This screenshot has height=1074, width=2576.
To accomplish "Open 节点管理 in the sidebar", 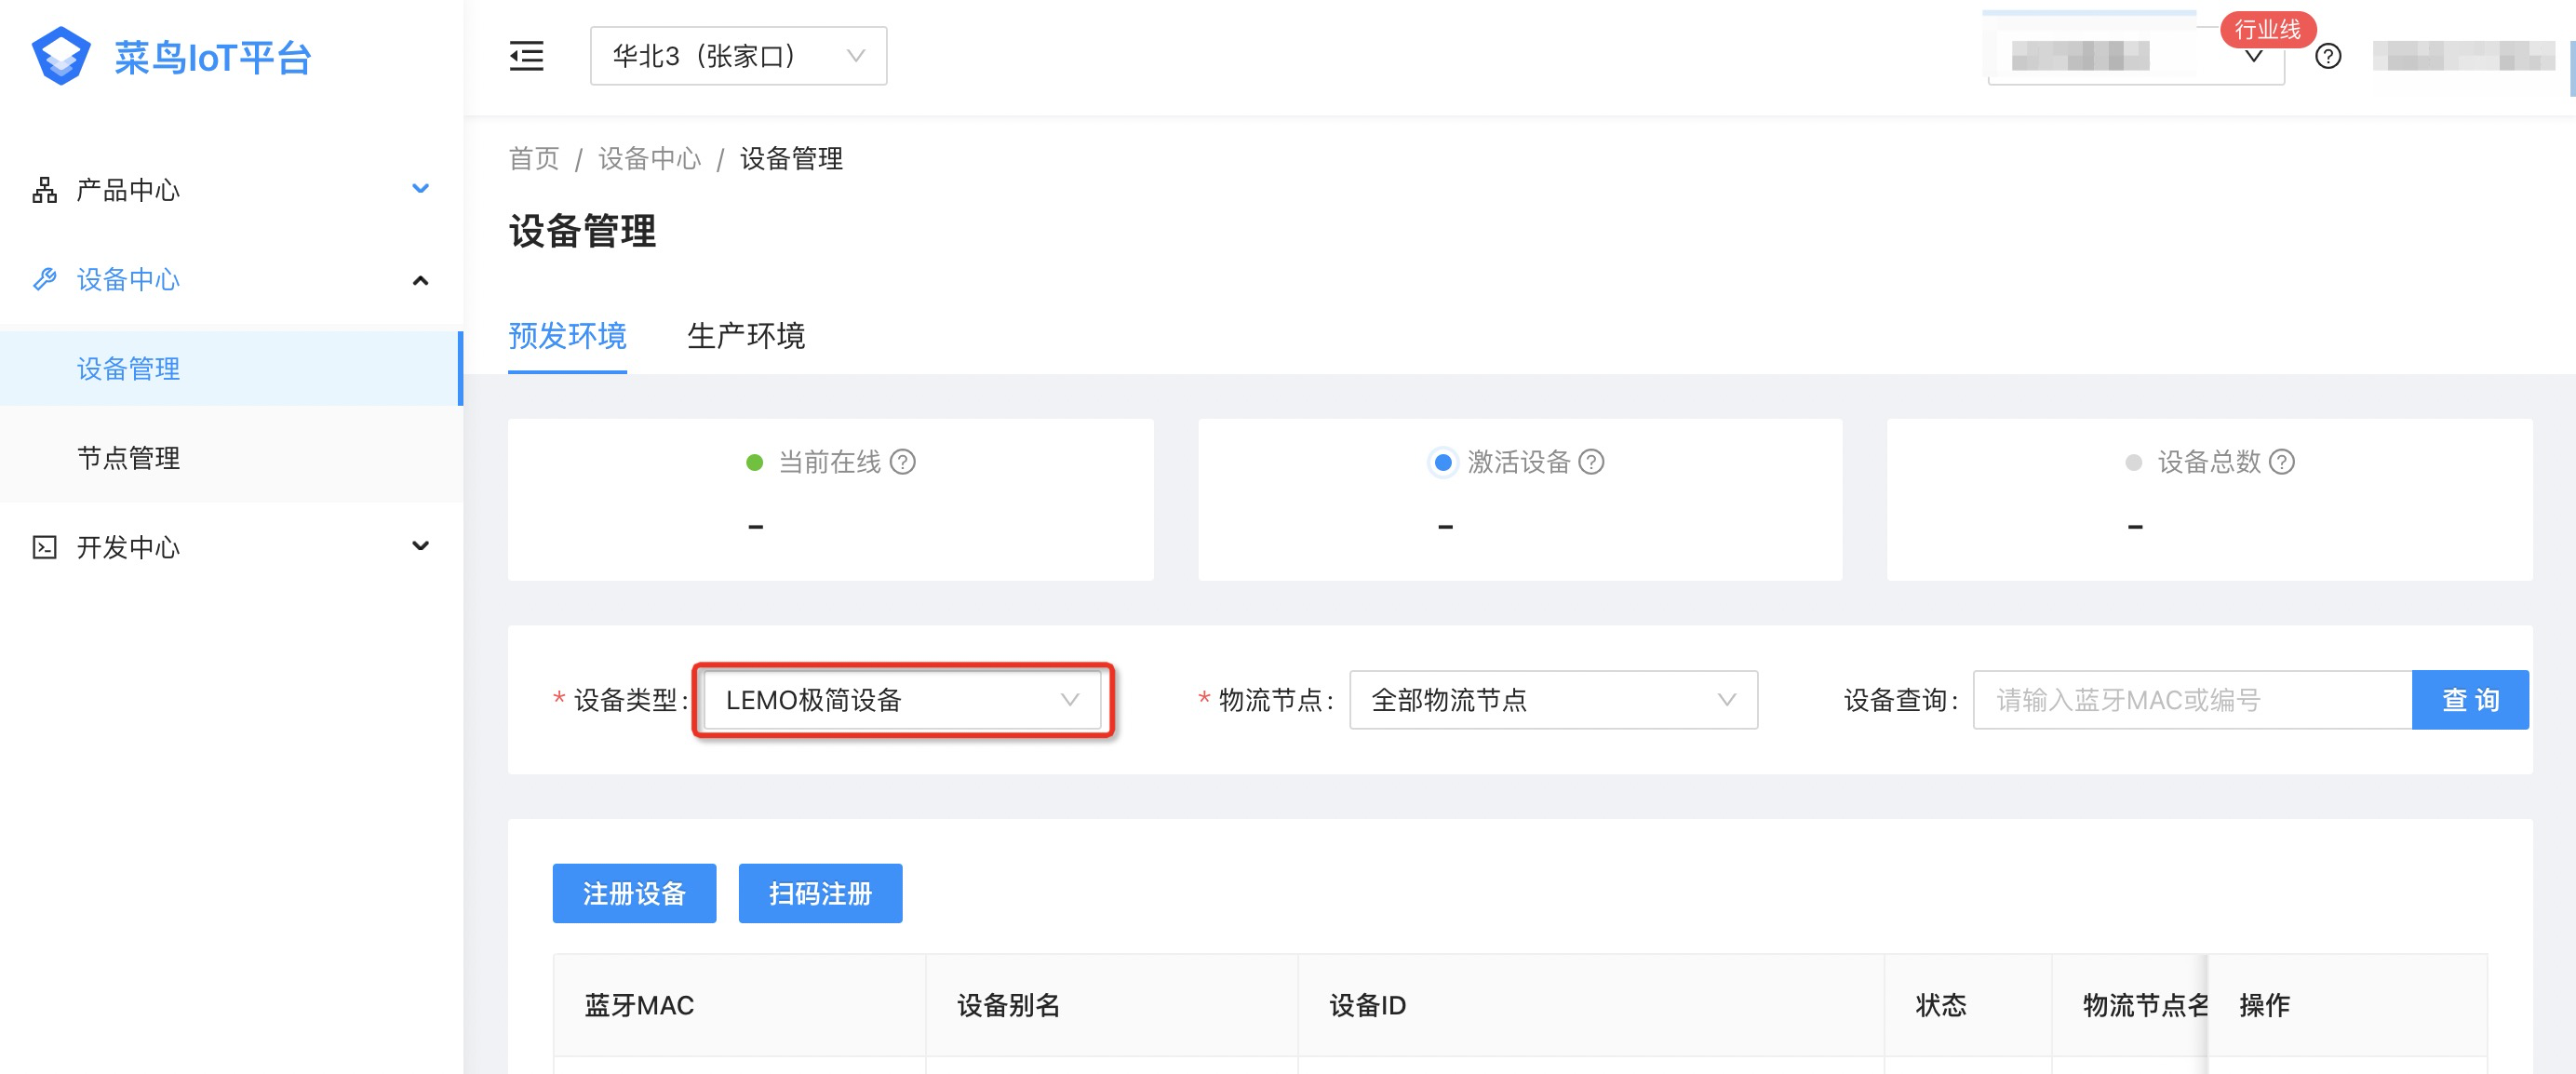I will pyautogui.click(x=129, y=458).
